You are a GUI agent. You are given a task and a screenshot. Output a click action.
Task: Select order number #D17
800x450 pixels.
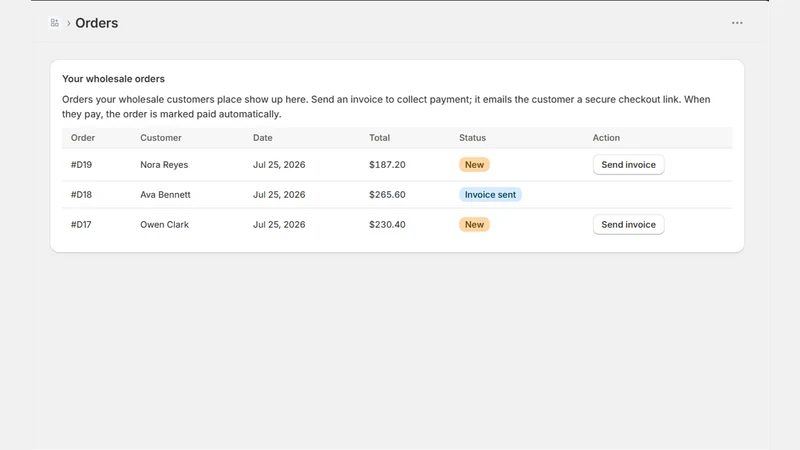(x=81, y=224)
